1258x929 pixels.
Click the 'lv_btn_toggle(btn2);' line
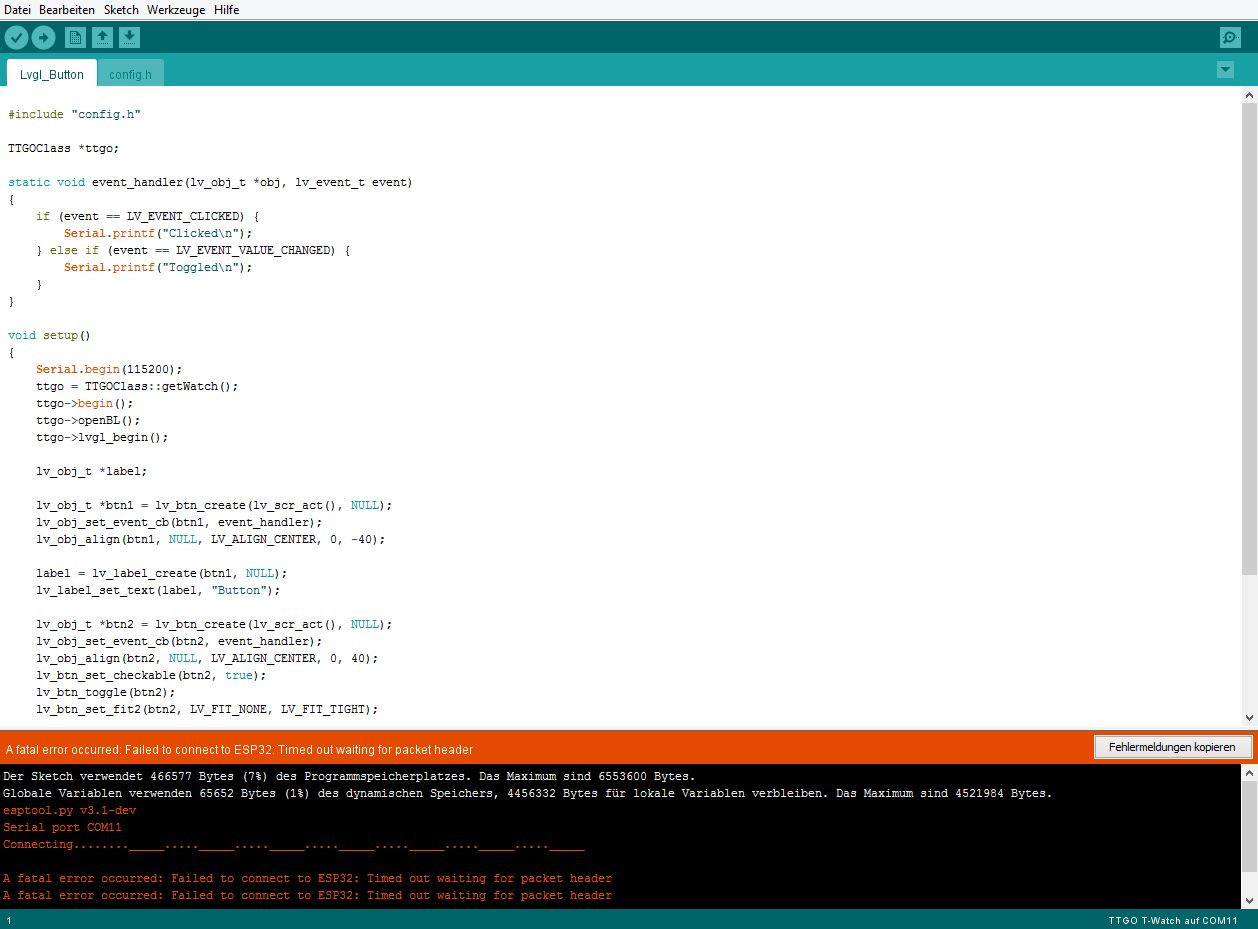tap(105, 692)
